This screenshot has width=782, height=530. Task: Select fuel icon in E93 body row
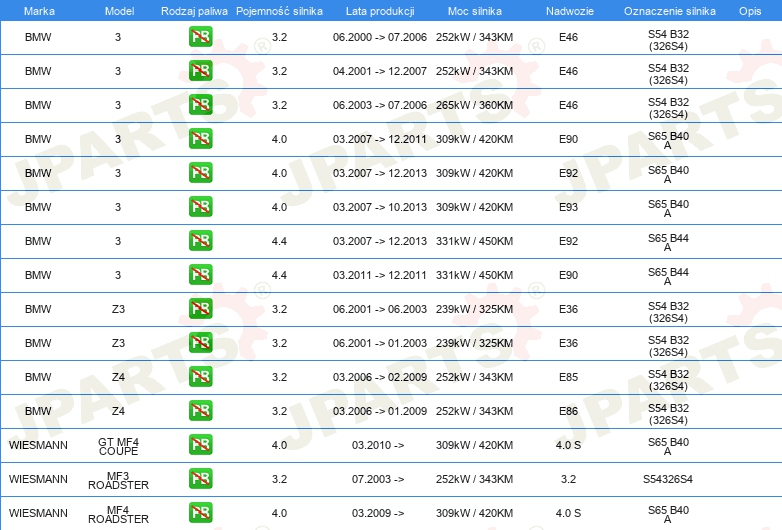point(200,207)
